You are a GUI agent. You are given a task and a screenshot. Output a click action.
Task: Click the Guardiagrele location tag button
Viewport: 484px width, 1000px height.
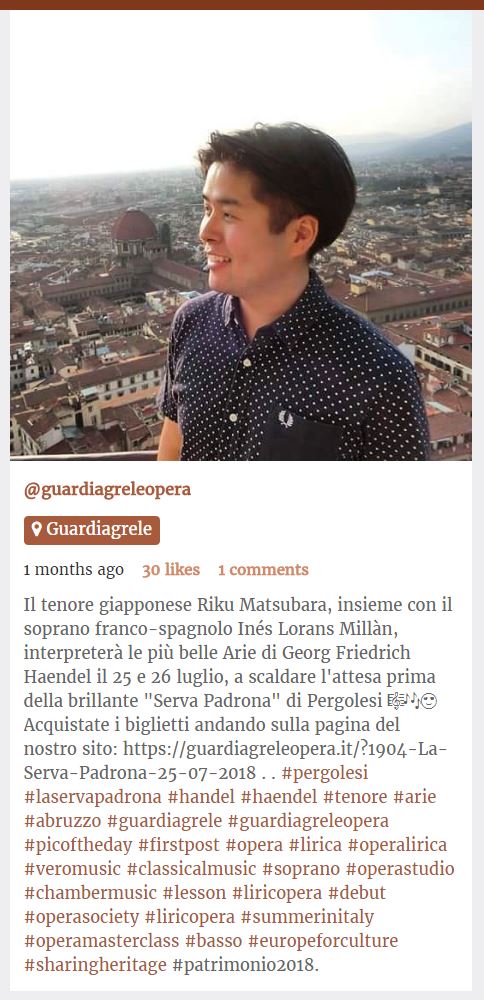click(x=92, y=530)
